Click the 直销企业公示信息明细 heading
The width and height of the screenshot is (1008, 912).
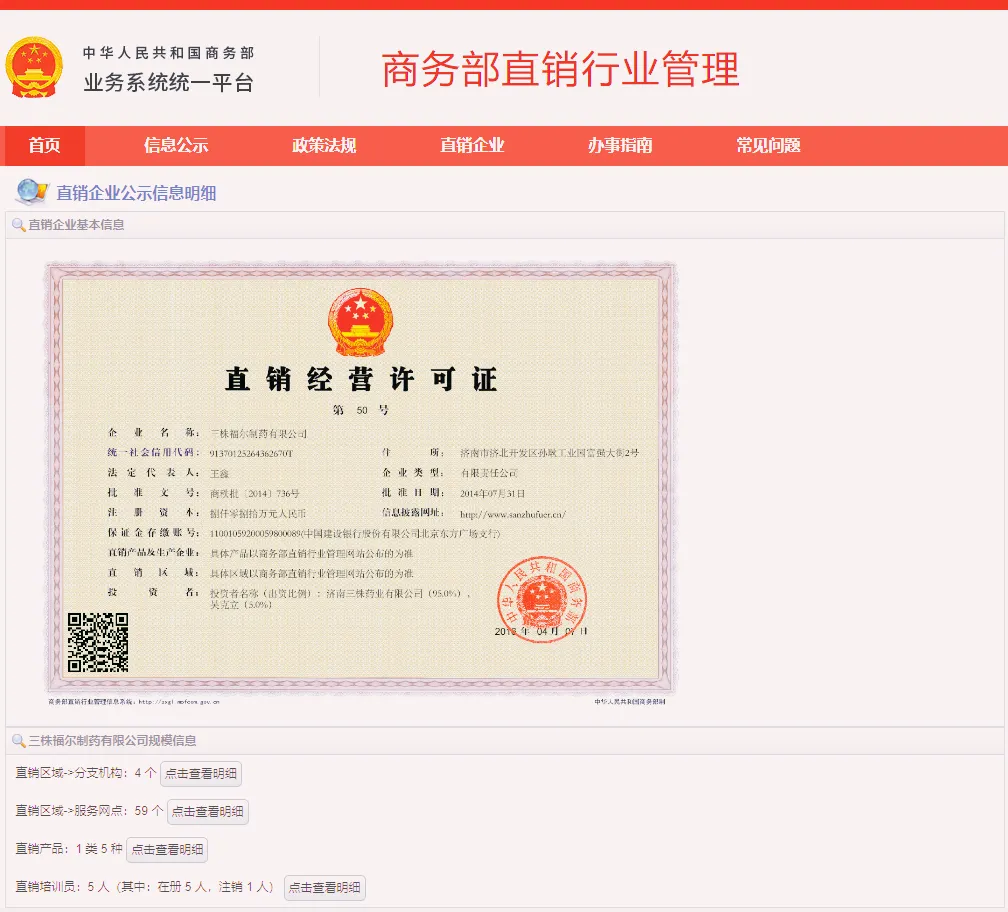point(136,193)
